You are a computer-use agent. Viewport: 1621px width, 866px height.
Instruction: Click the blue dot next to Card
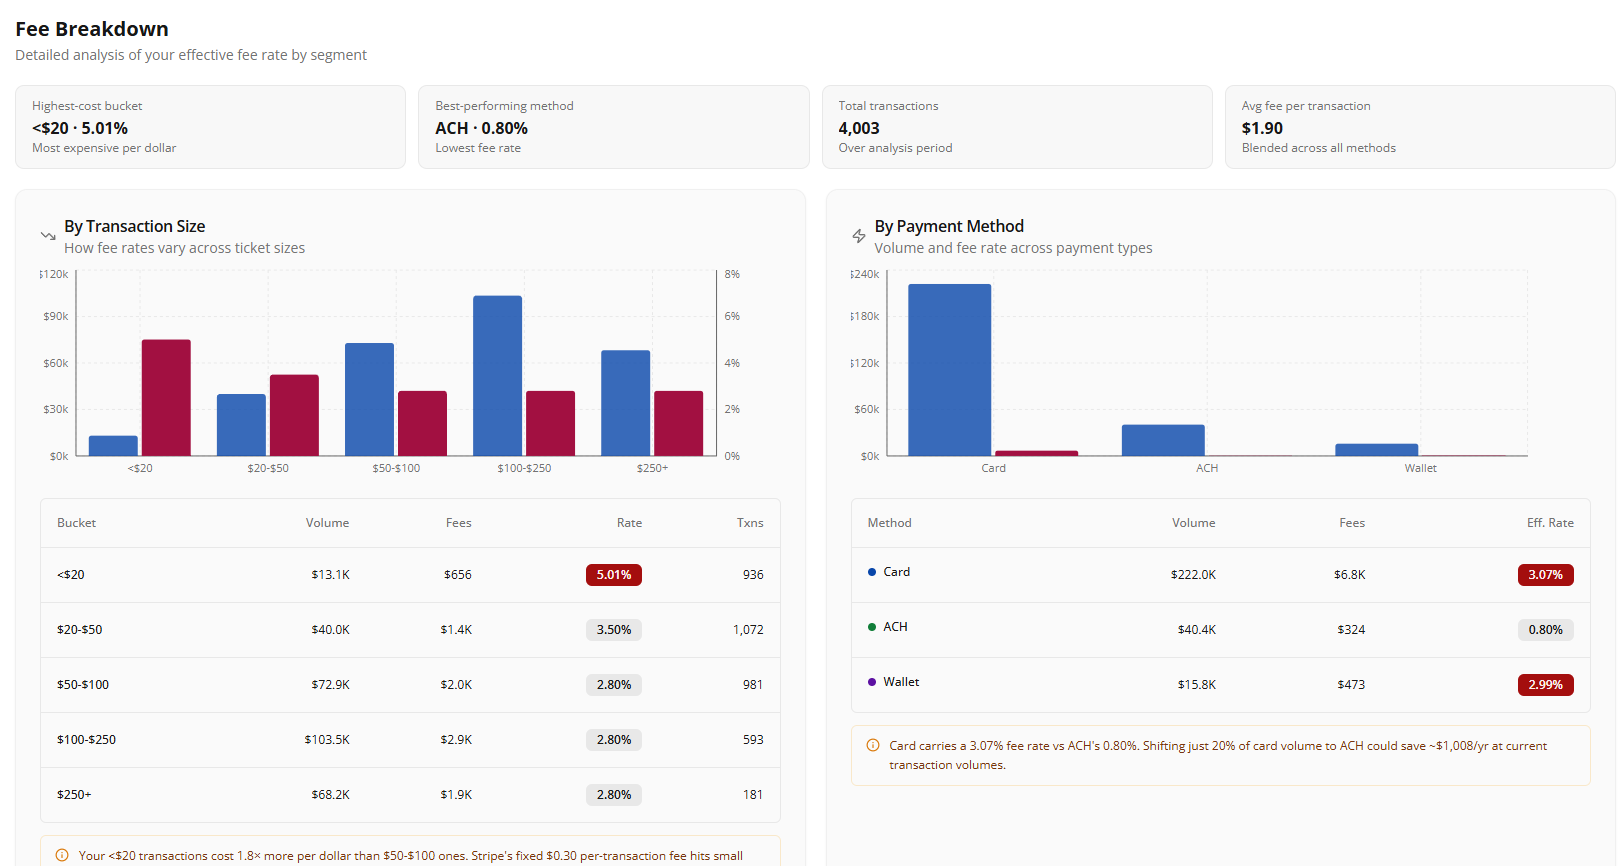pos(872,572)
